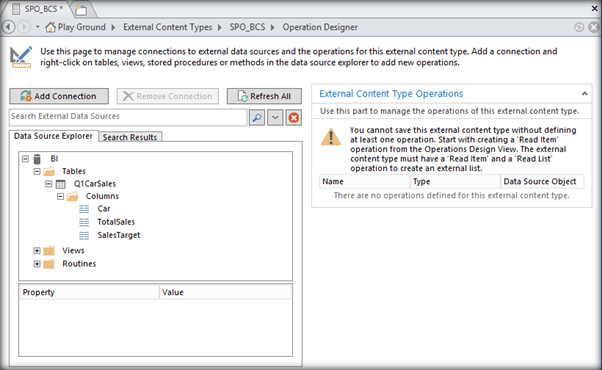The height and width of the screenshot is (370, 602).
Task: Click the TotalSales column icon
Action: [x=84, y=222]
